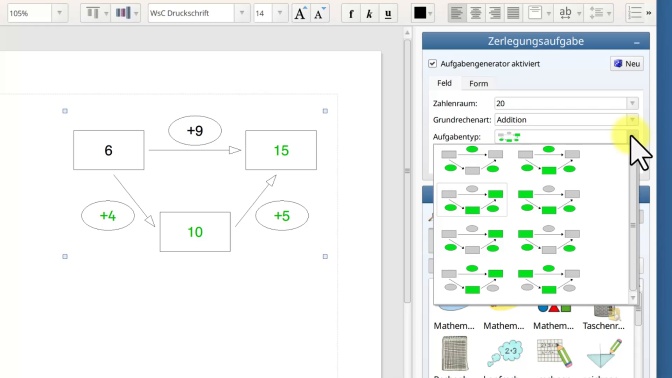The height and width of the screenshot is (378, 672).
Task: Click the Aufgabentyp list scroll down arrow
Action: 633,298
